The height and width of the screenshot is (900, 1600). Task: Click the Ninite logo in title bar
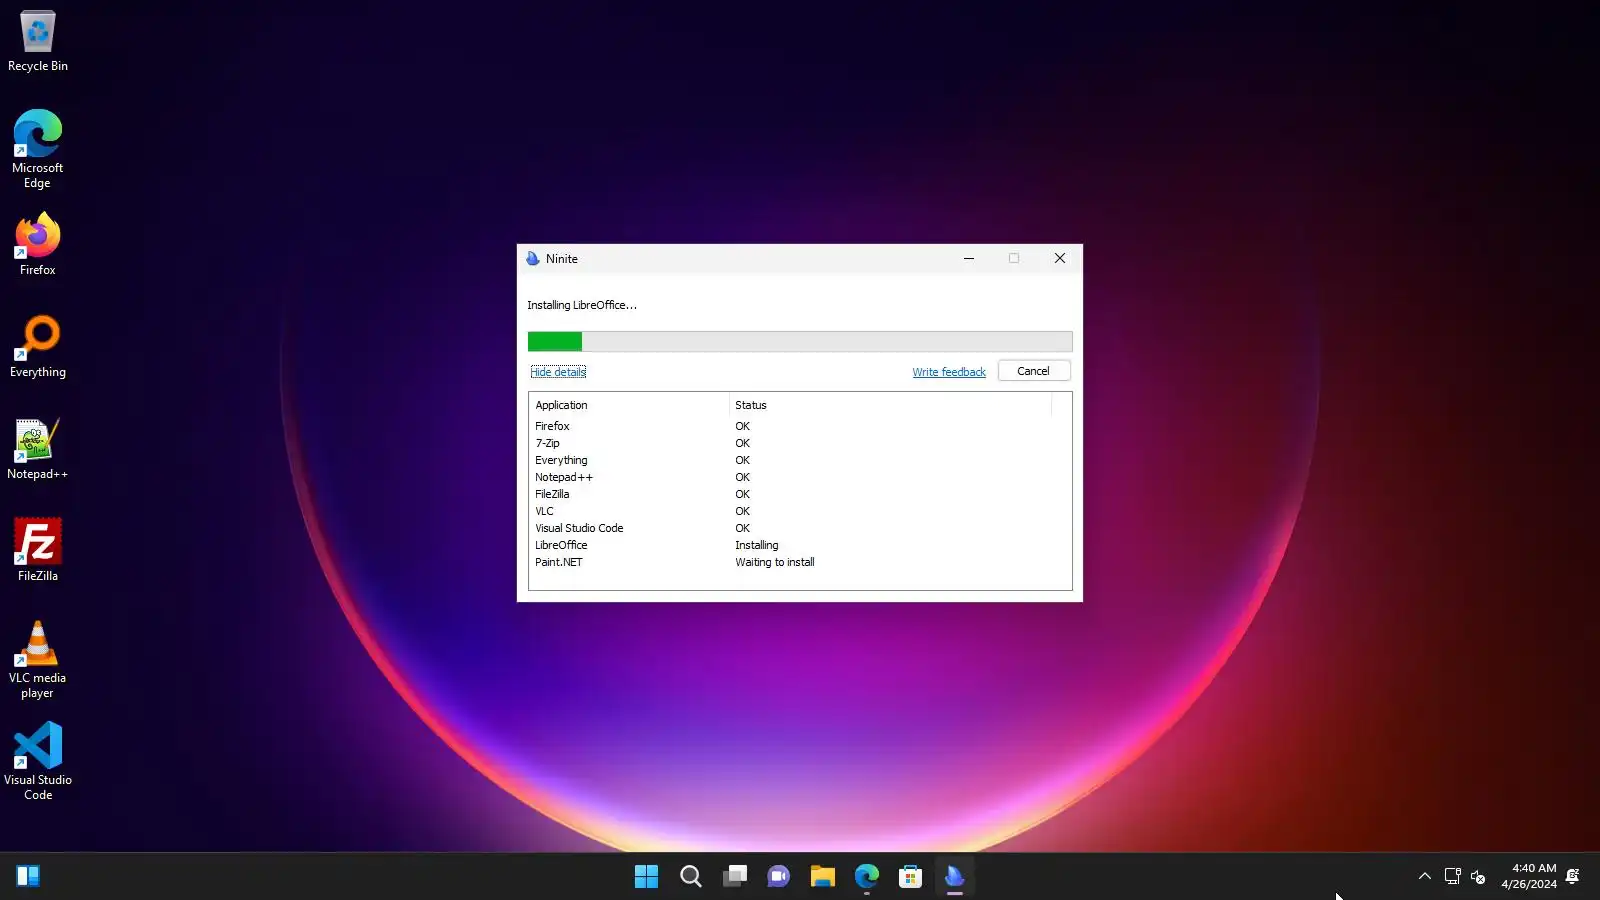tap(533, 259)
